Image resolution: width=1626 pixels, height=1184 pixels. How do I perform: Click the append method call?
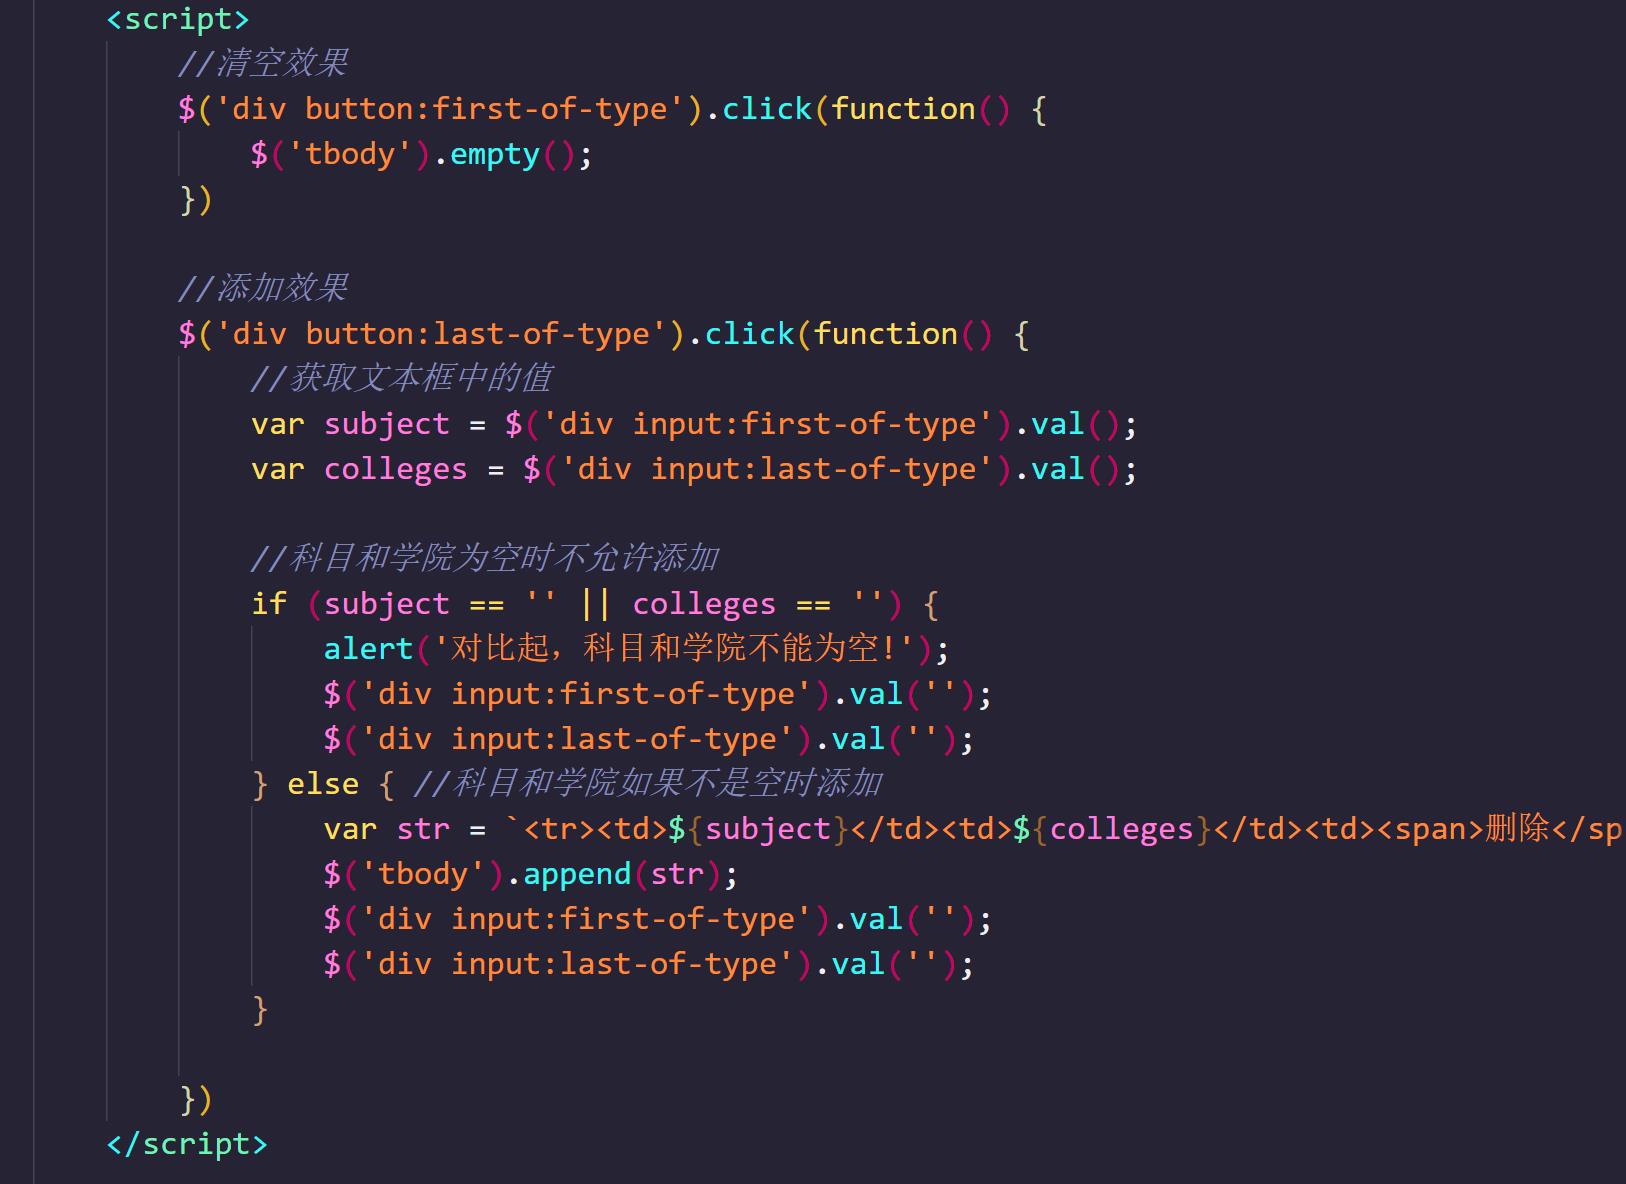tap(577, 874)
